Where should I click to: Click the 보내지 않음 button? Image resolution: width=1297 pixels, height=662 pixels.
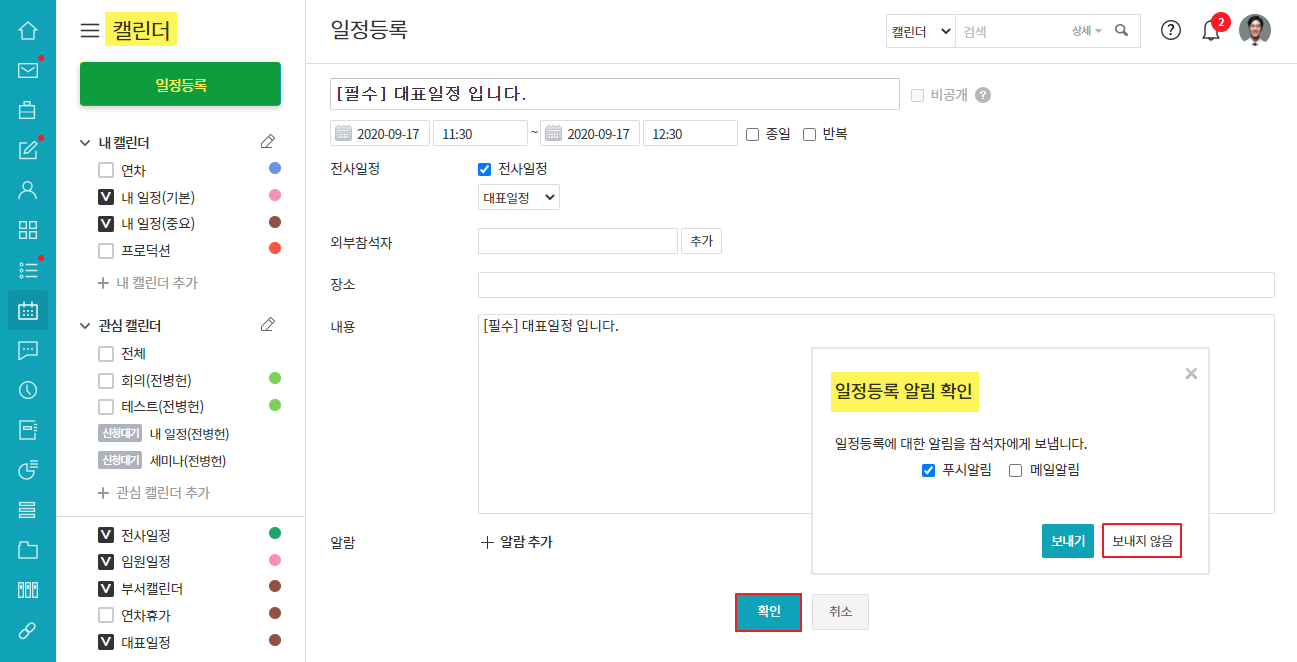[1141, 541]
